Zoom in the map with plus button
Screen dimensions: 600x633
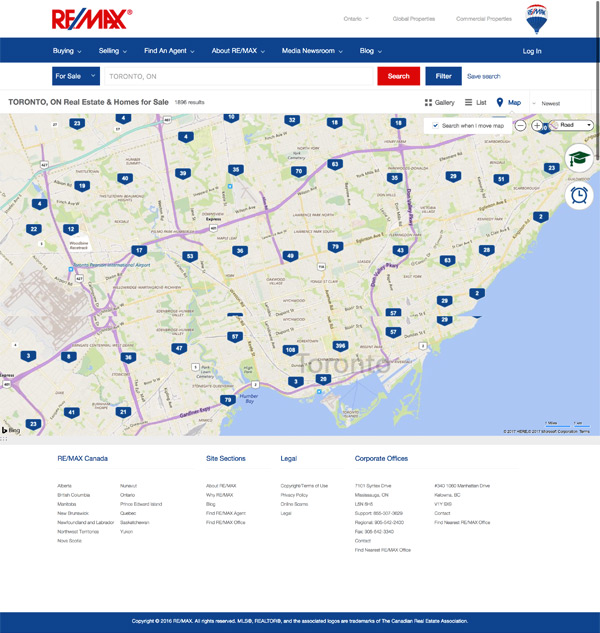coord(537,126)
